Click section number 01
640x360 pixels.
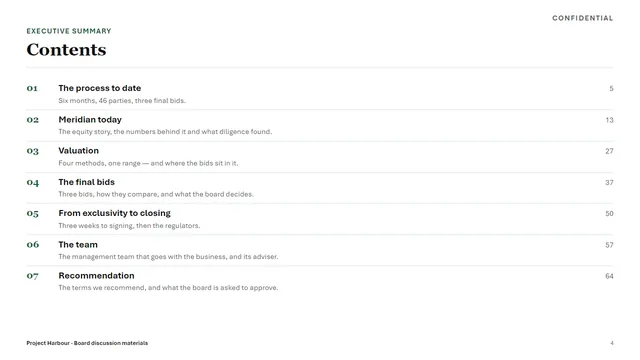pyautogui.click(x=32, y=88)
